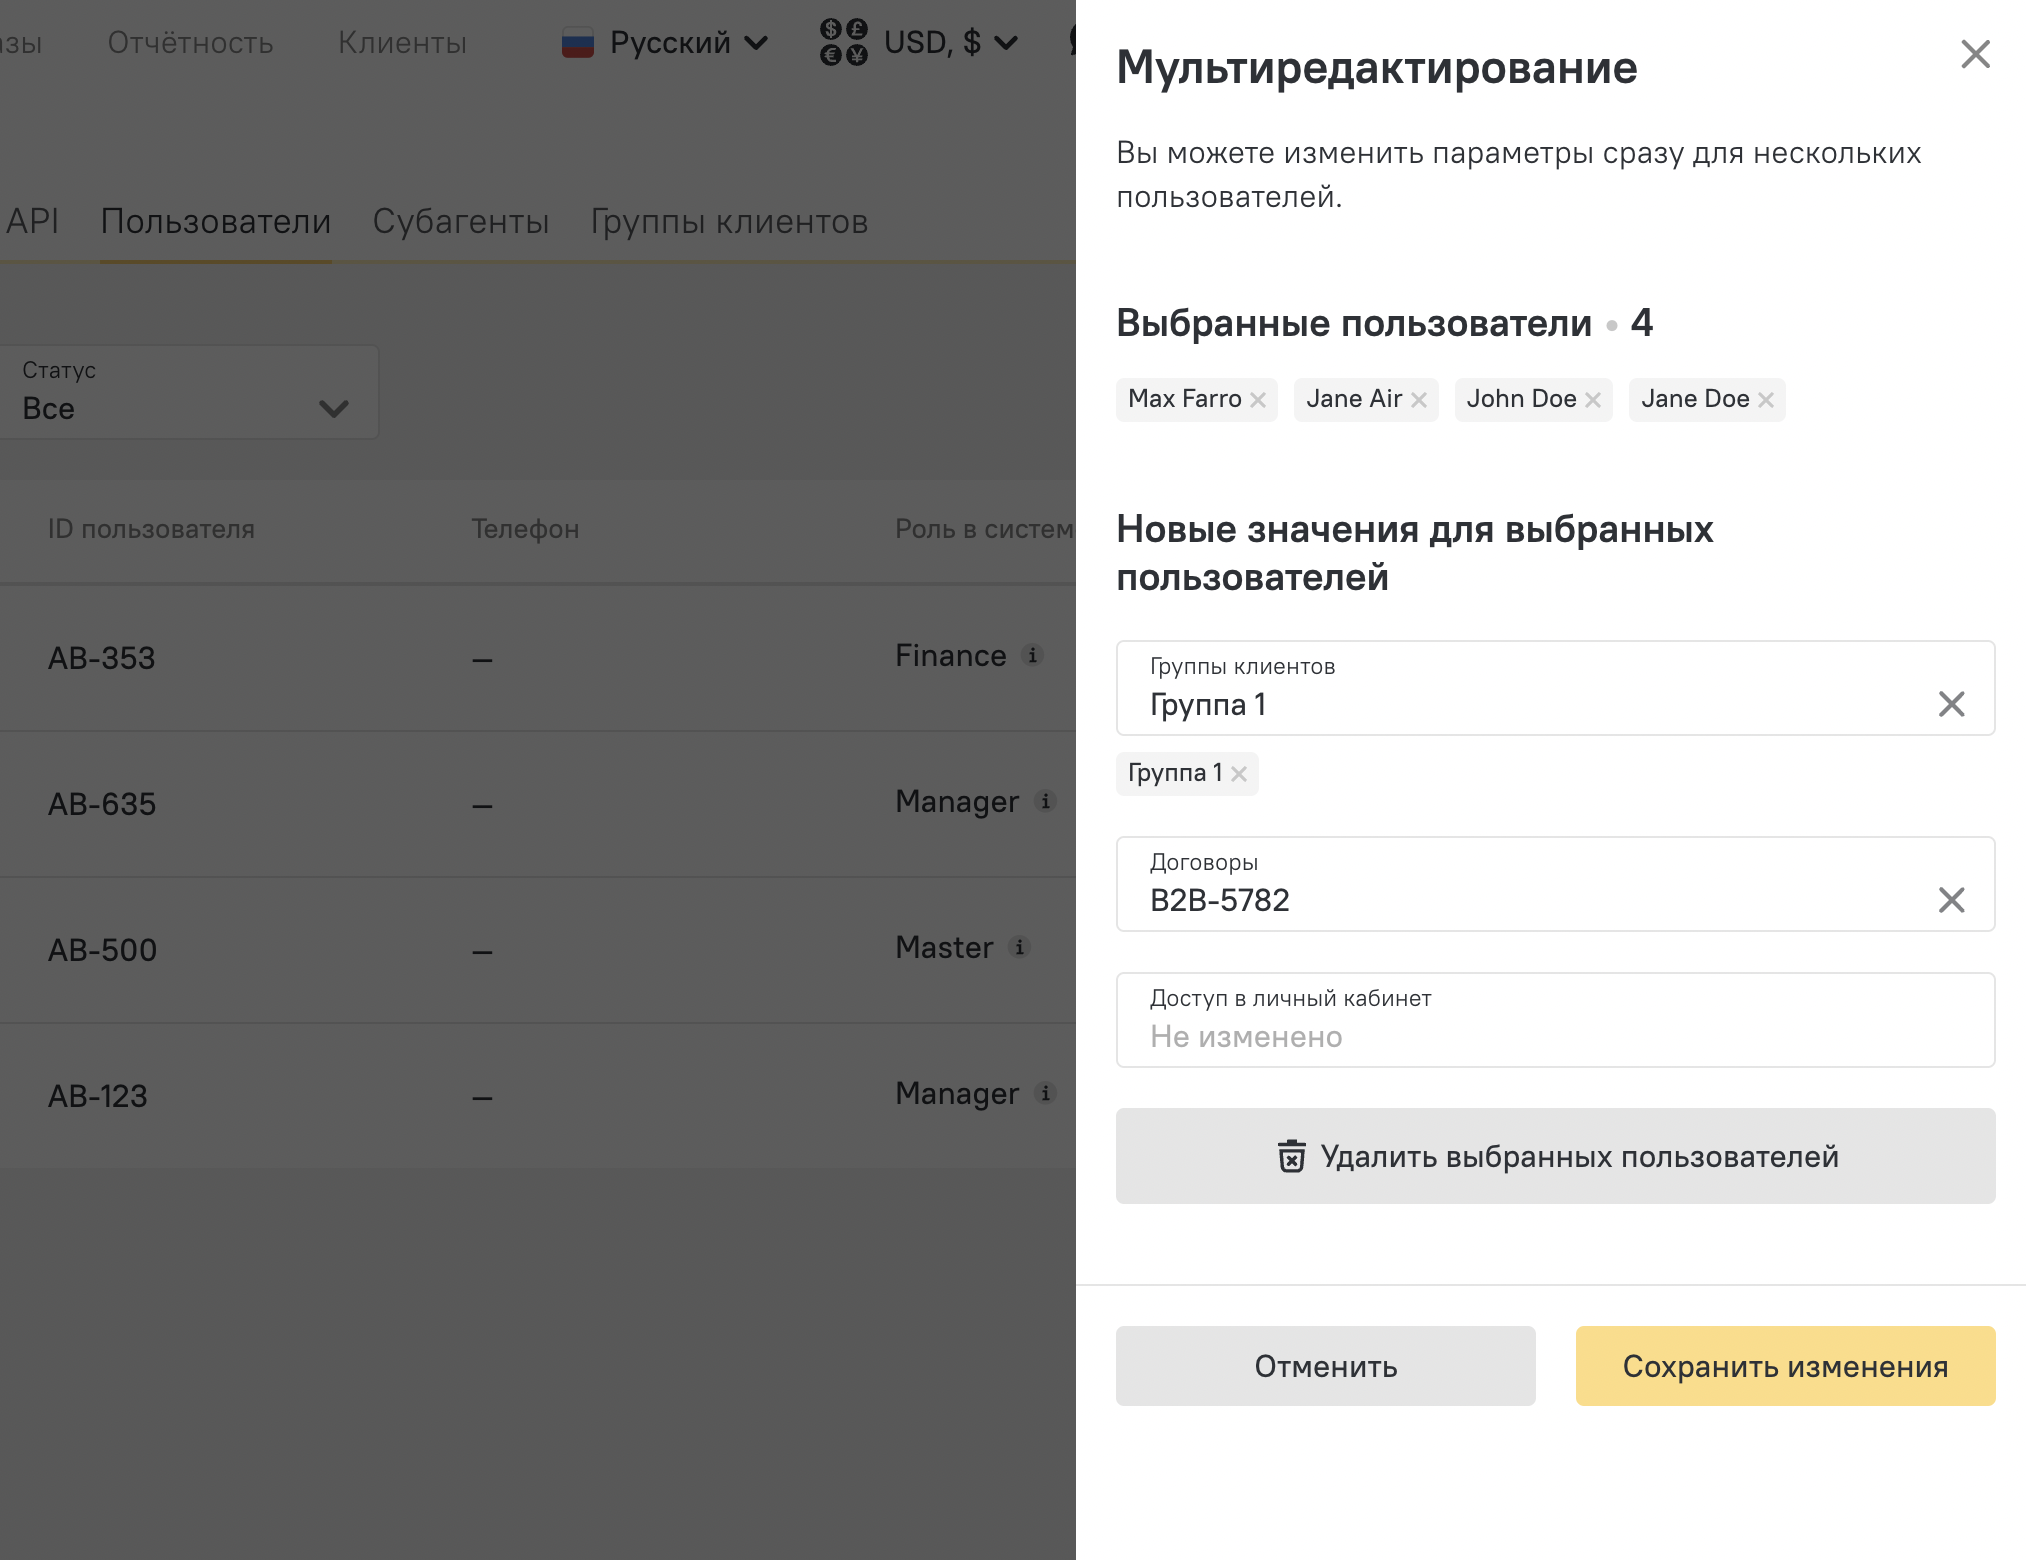Remove the Группа 1 tag chip
Screen dimensions: 2026x1560
(x=1239, y=774)
